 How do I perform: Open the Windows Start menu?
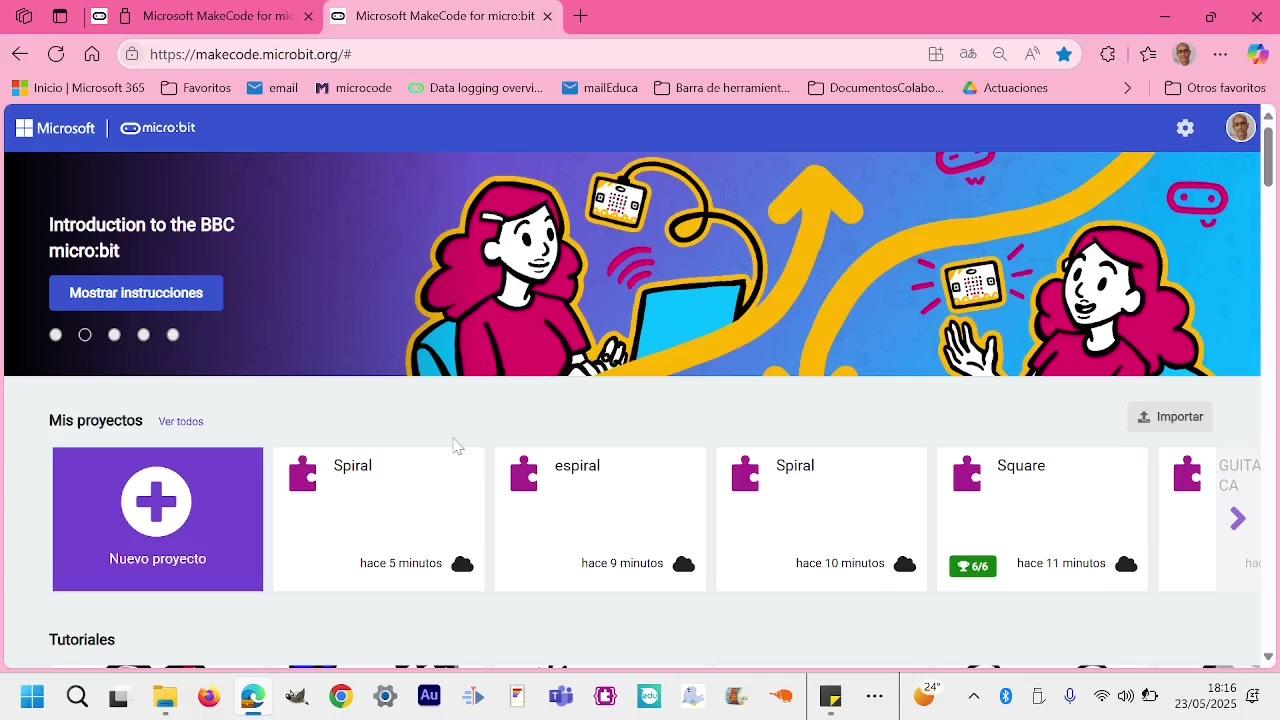click(x=32, y=696)
